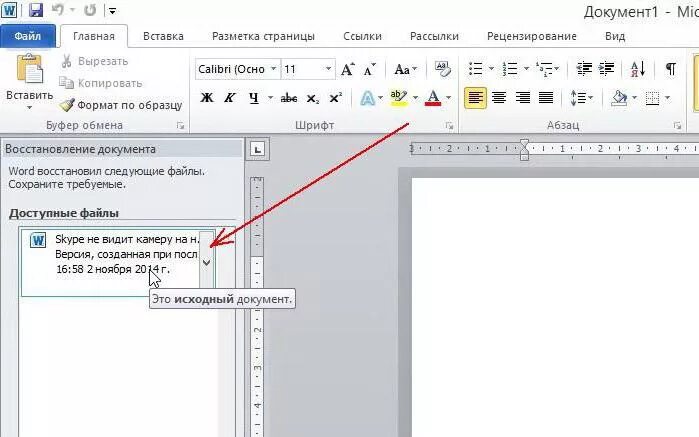The image size is (699, 437).
Task: Expand the font name dropdown arrow
Action: pos(274,69)
